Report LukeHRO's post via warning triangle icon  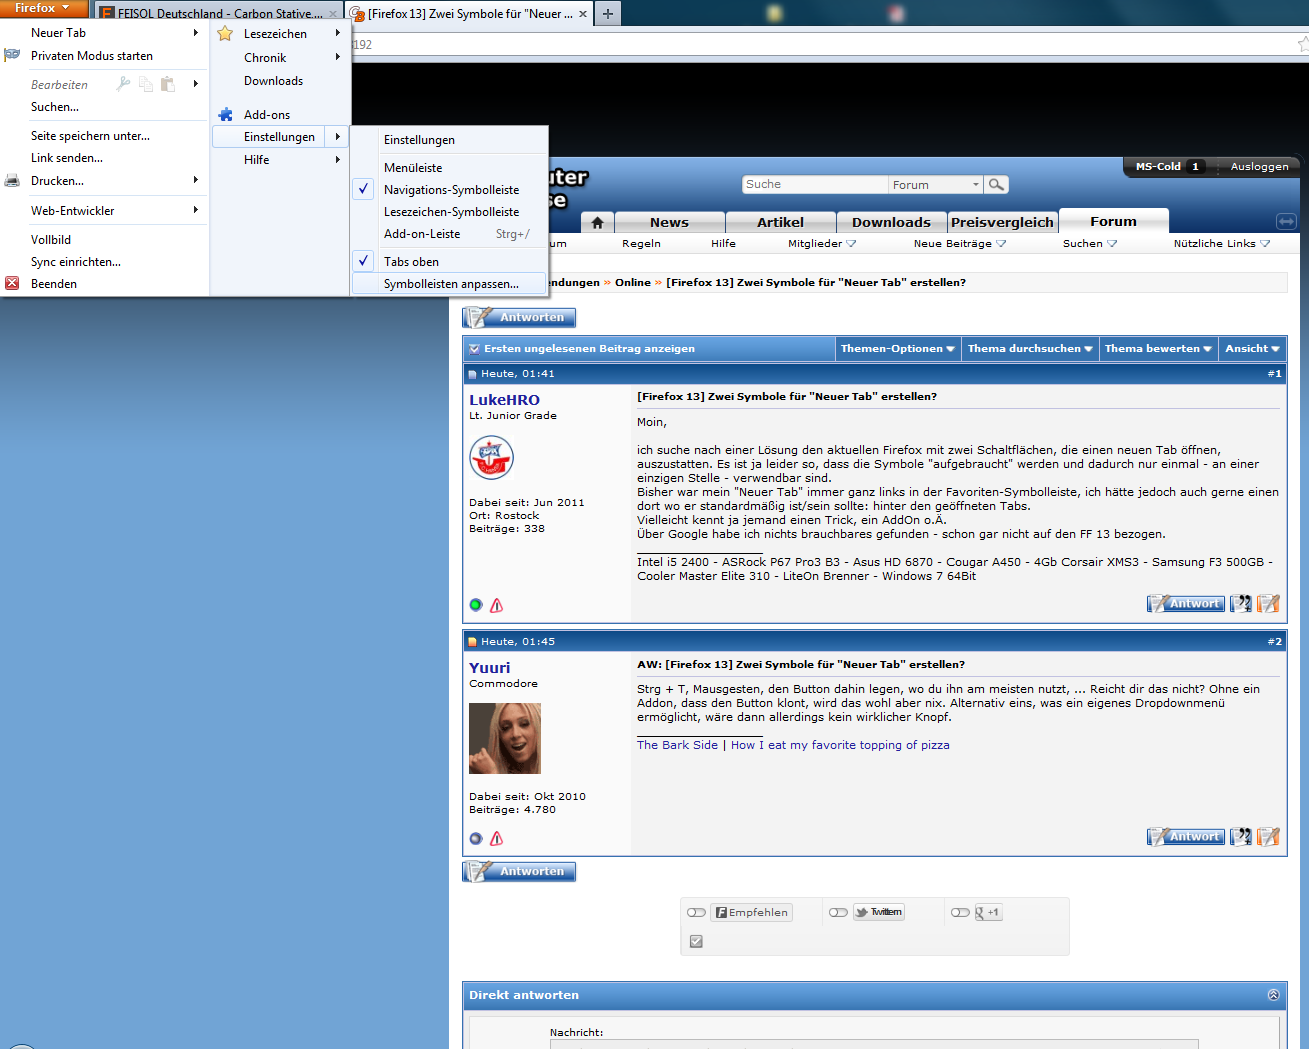pyautogui.click(x=497, y=605)
